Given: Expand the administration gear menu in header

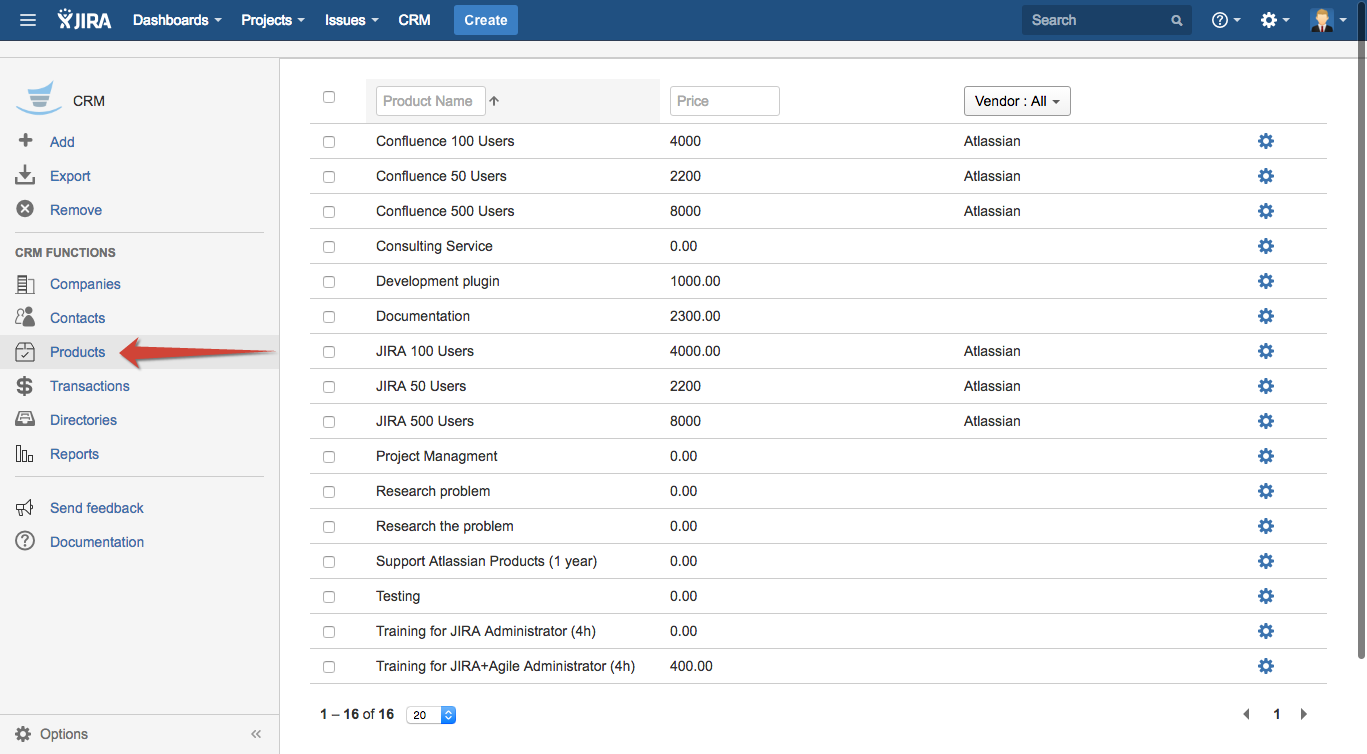Looking at the screenshot, I should (1273, 20).
